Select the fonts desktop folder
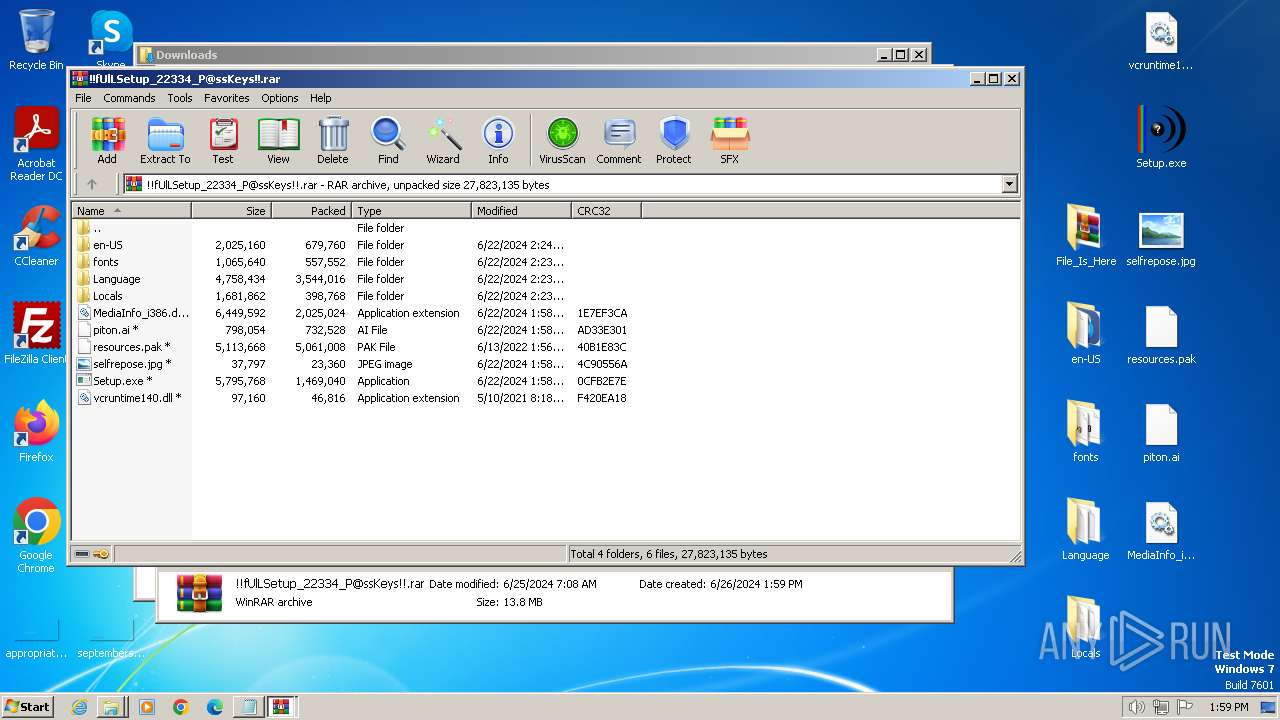1280x720 pixels. [1086, 432]
